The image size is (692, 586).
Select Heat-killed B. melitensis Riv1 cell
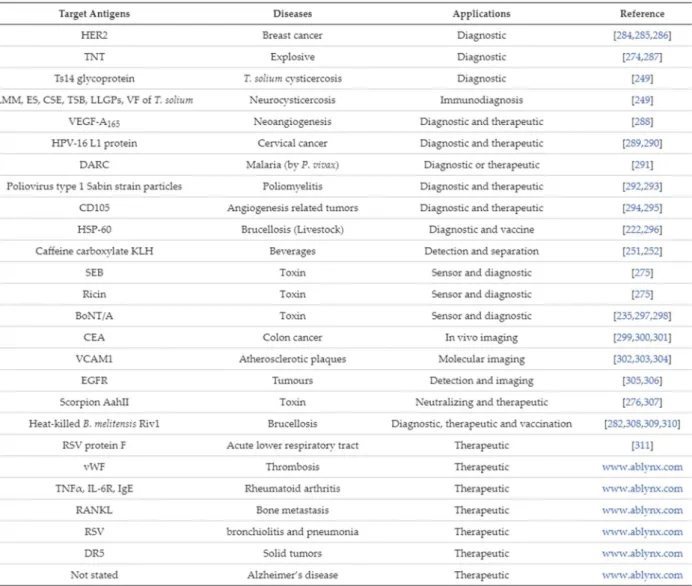[x=94, y=424]
